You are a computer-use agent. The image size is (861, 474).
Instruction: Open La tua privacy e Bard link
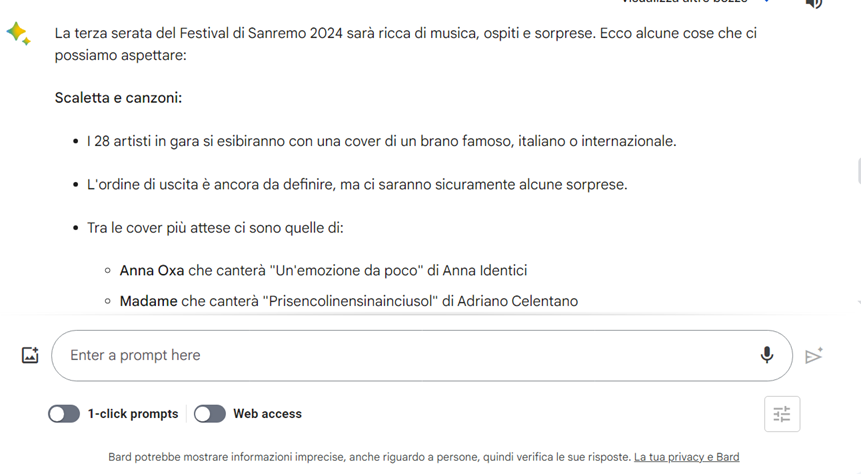tap(686, 457)
